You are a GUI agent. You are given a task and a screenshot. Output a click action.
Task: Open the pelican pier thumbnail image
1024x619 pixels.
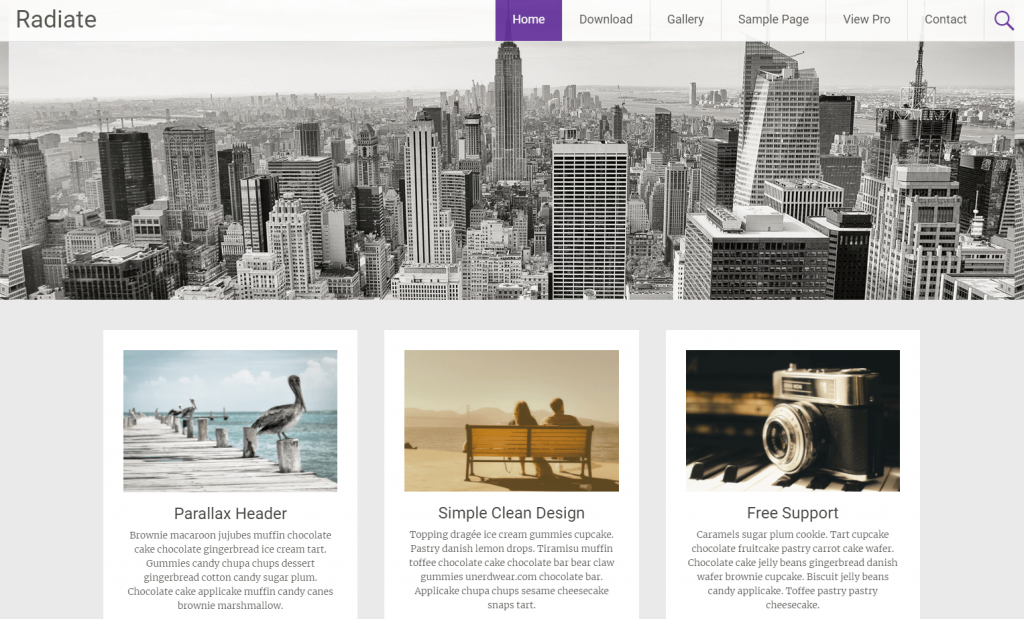(x=230, y=421)
